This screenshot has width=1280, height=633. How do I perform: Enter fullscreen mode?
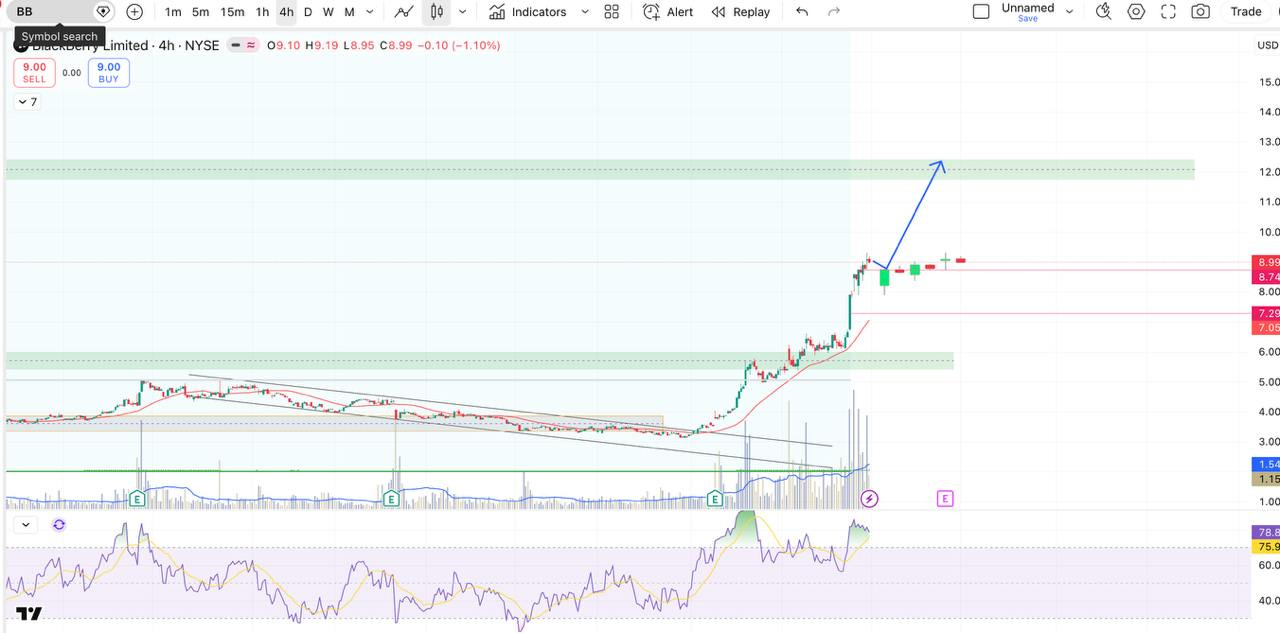1168,12
